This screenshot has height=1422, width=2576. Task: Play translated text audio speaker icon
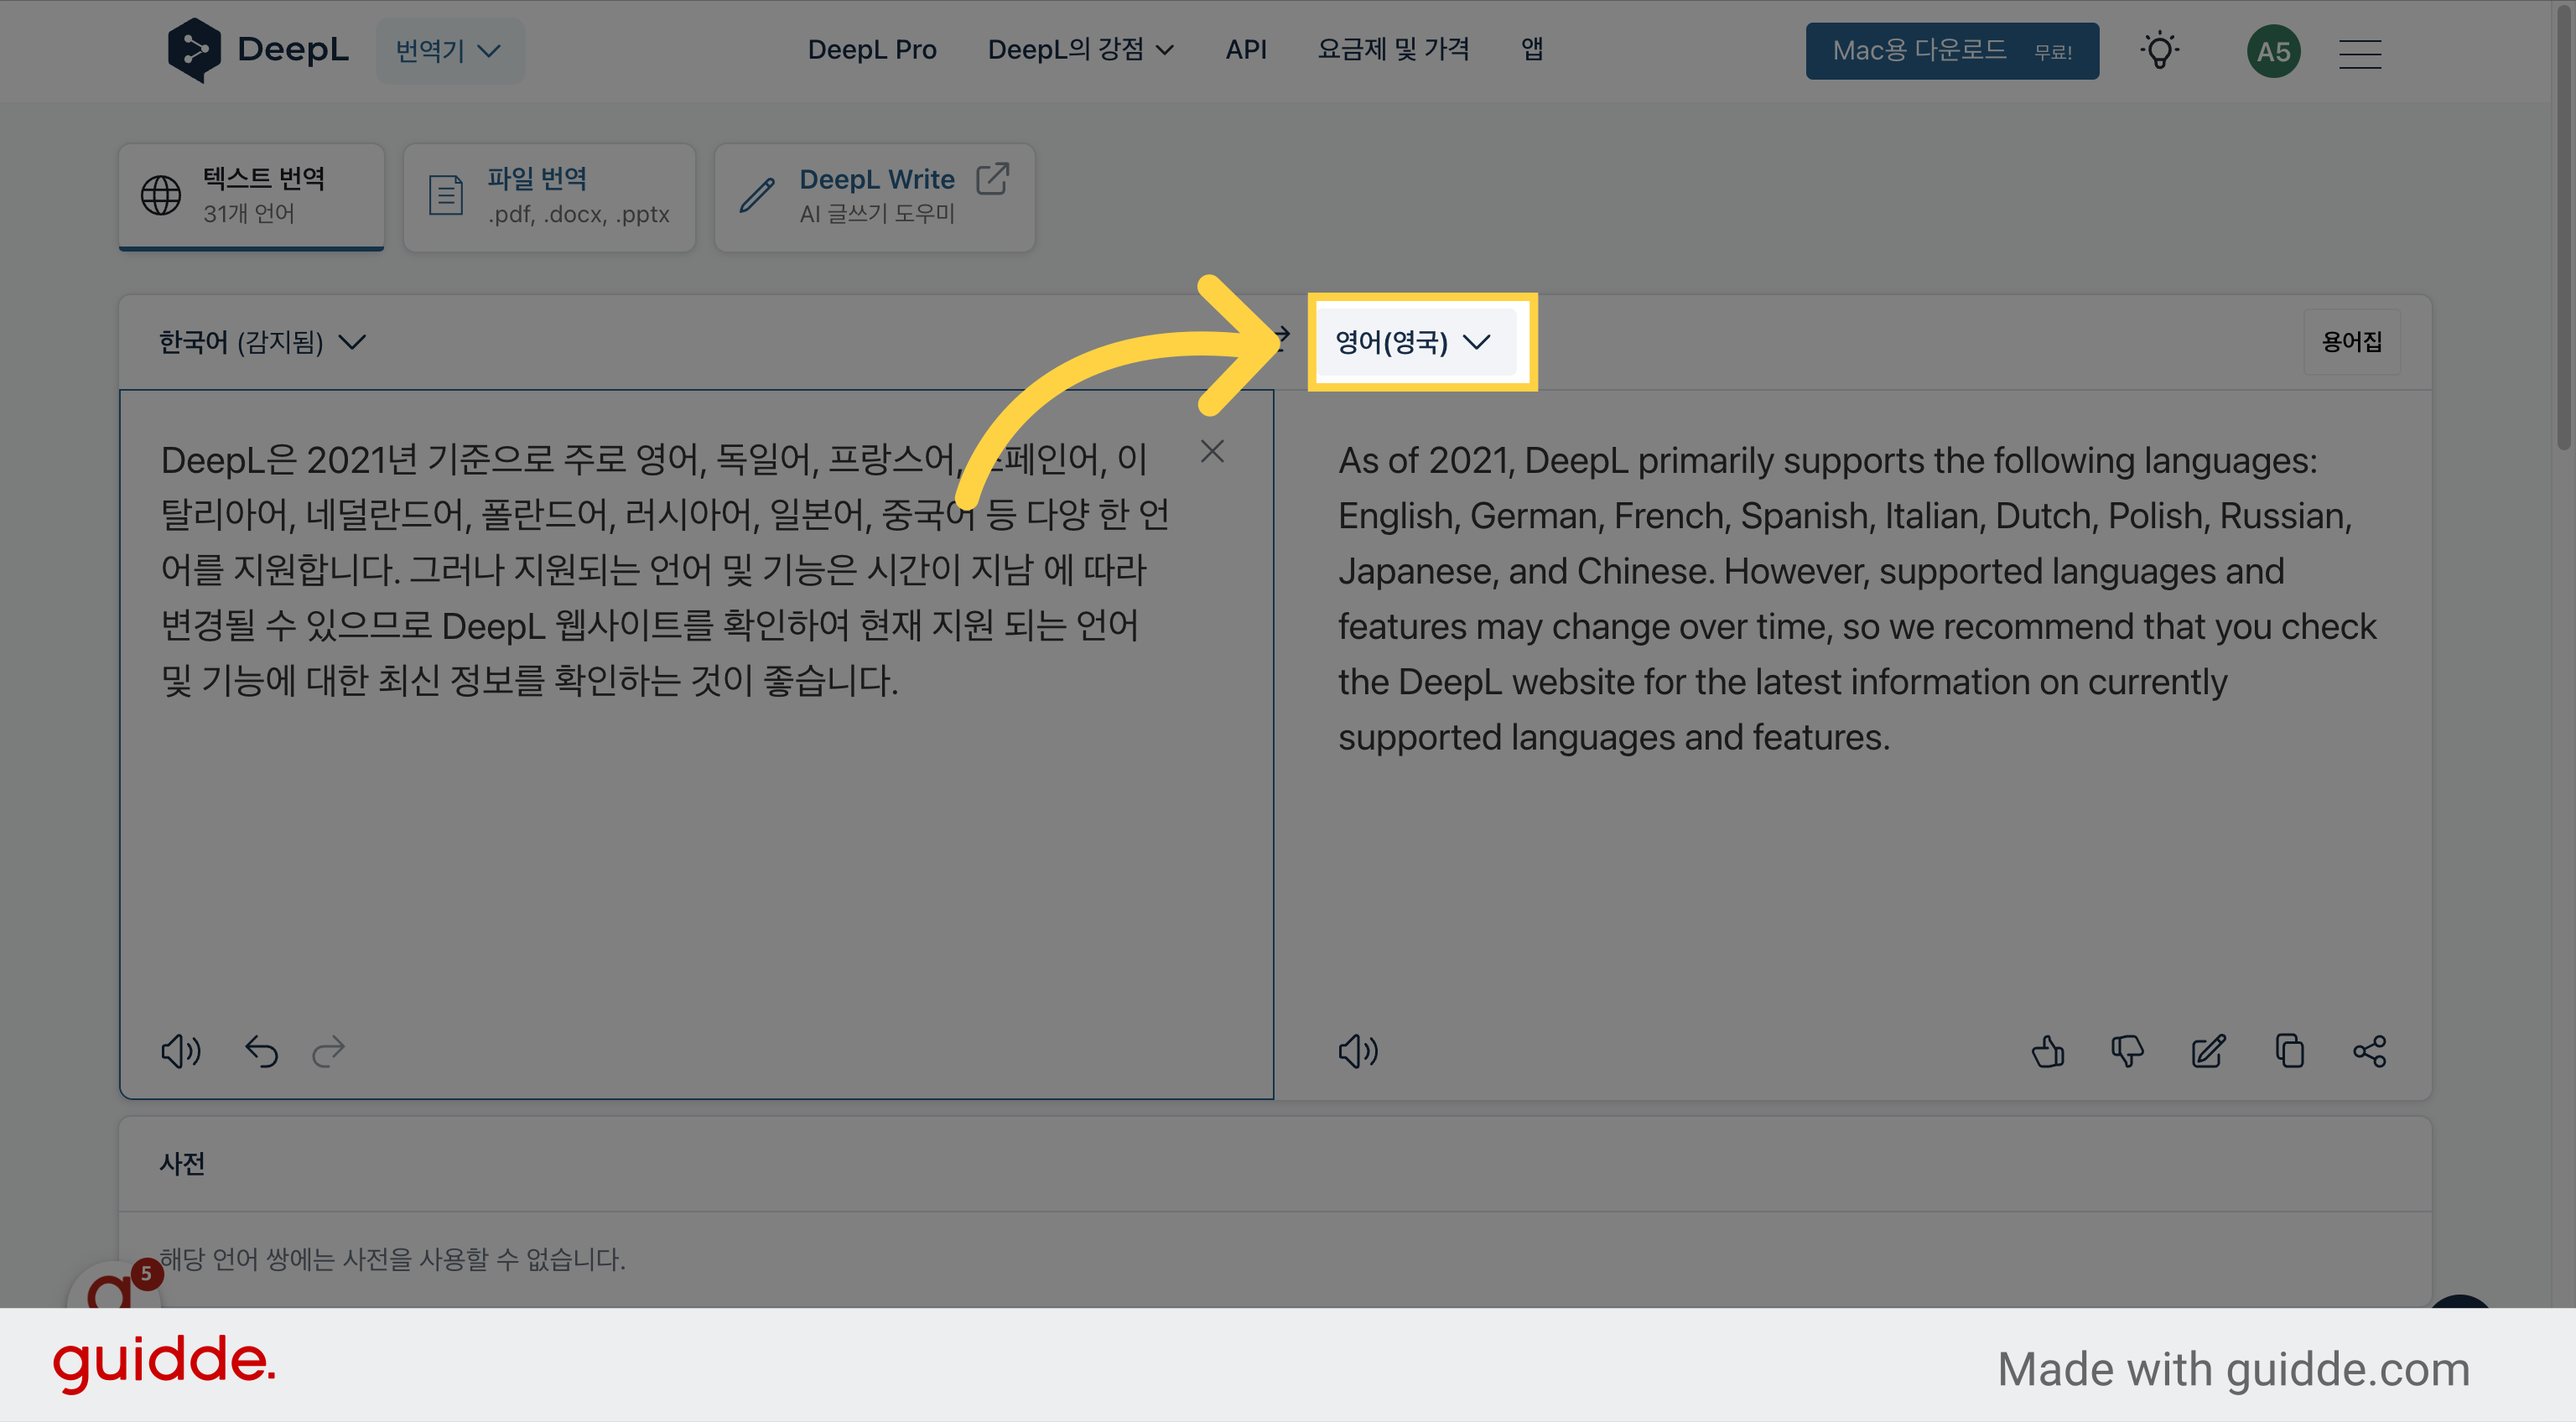(1358, 1051)
